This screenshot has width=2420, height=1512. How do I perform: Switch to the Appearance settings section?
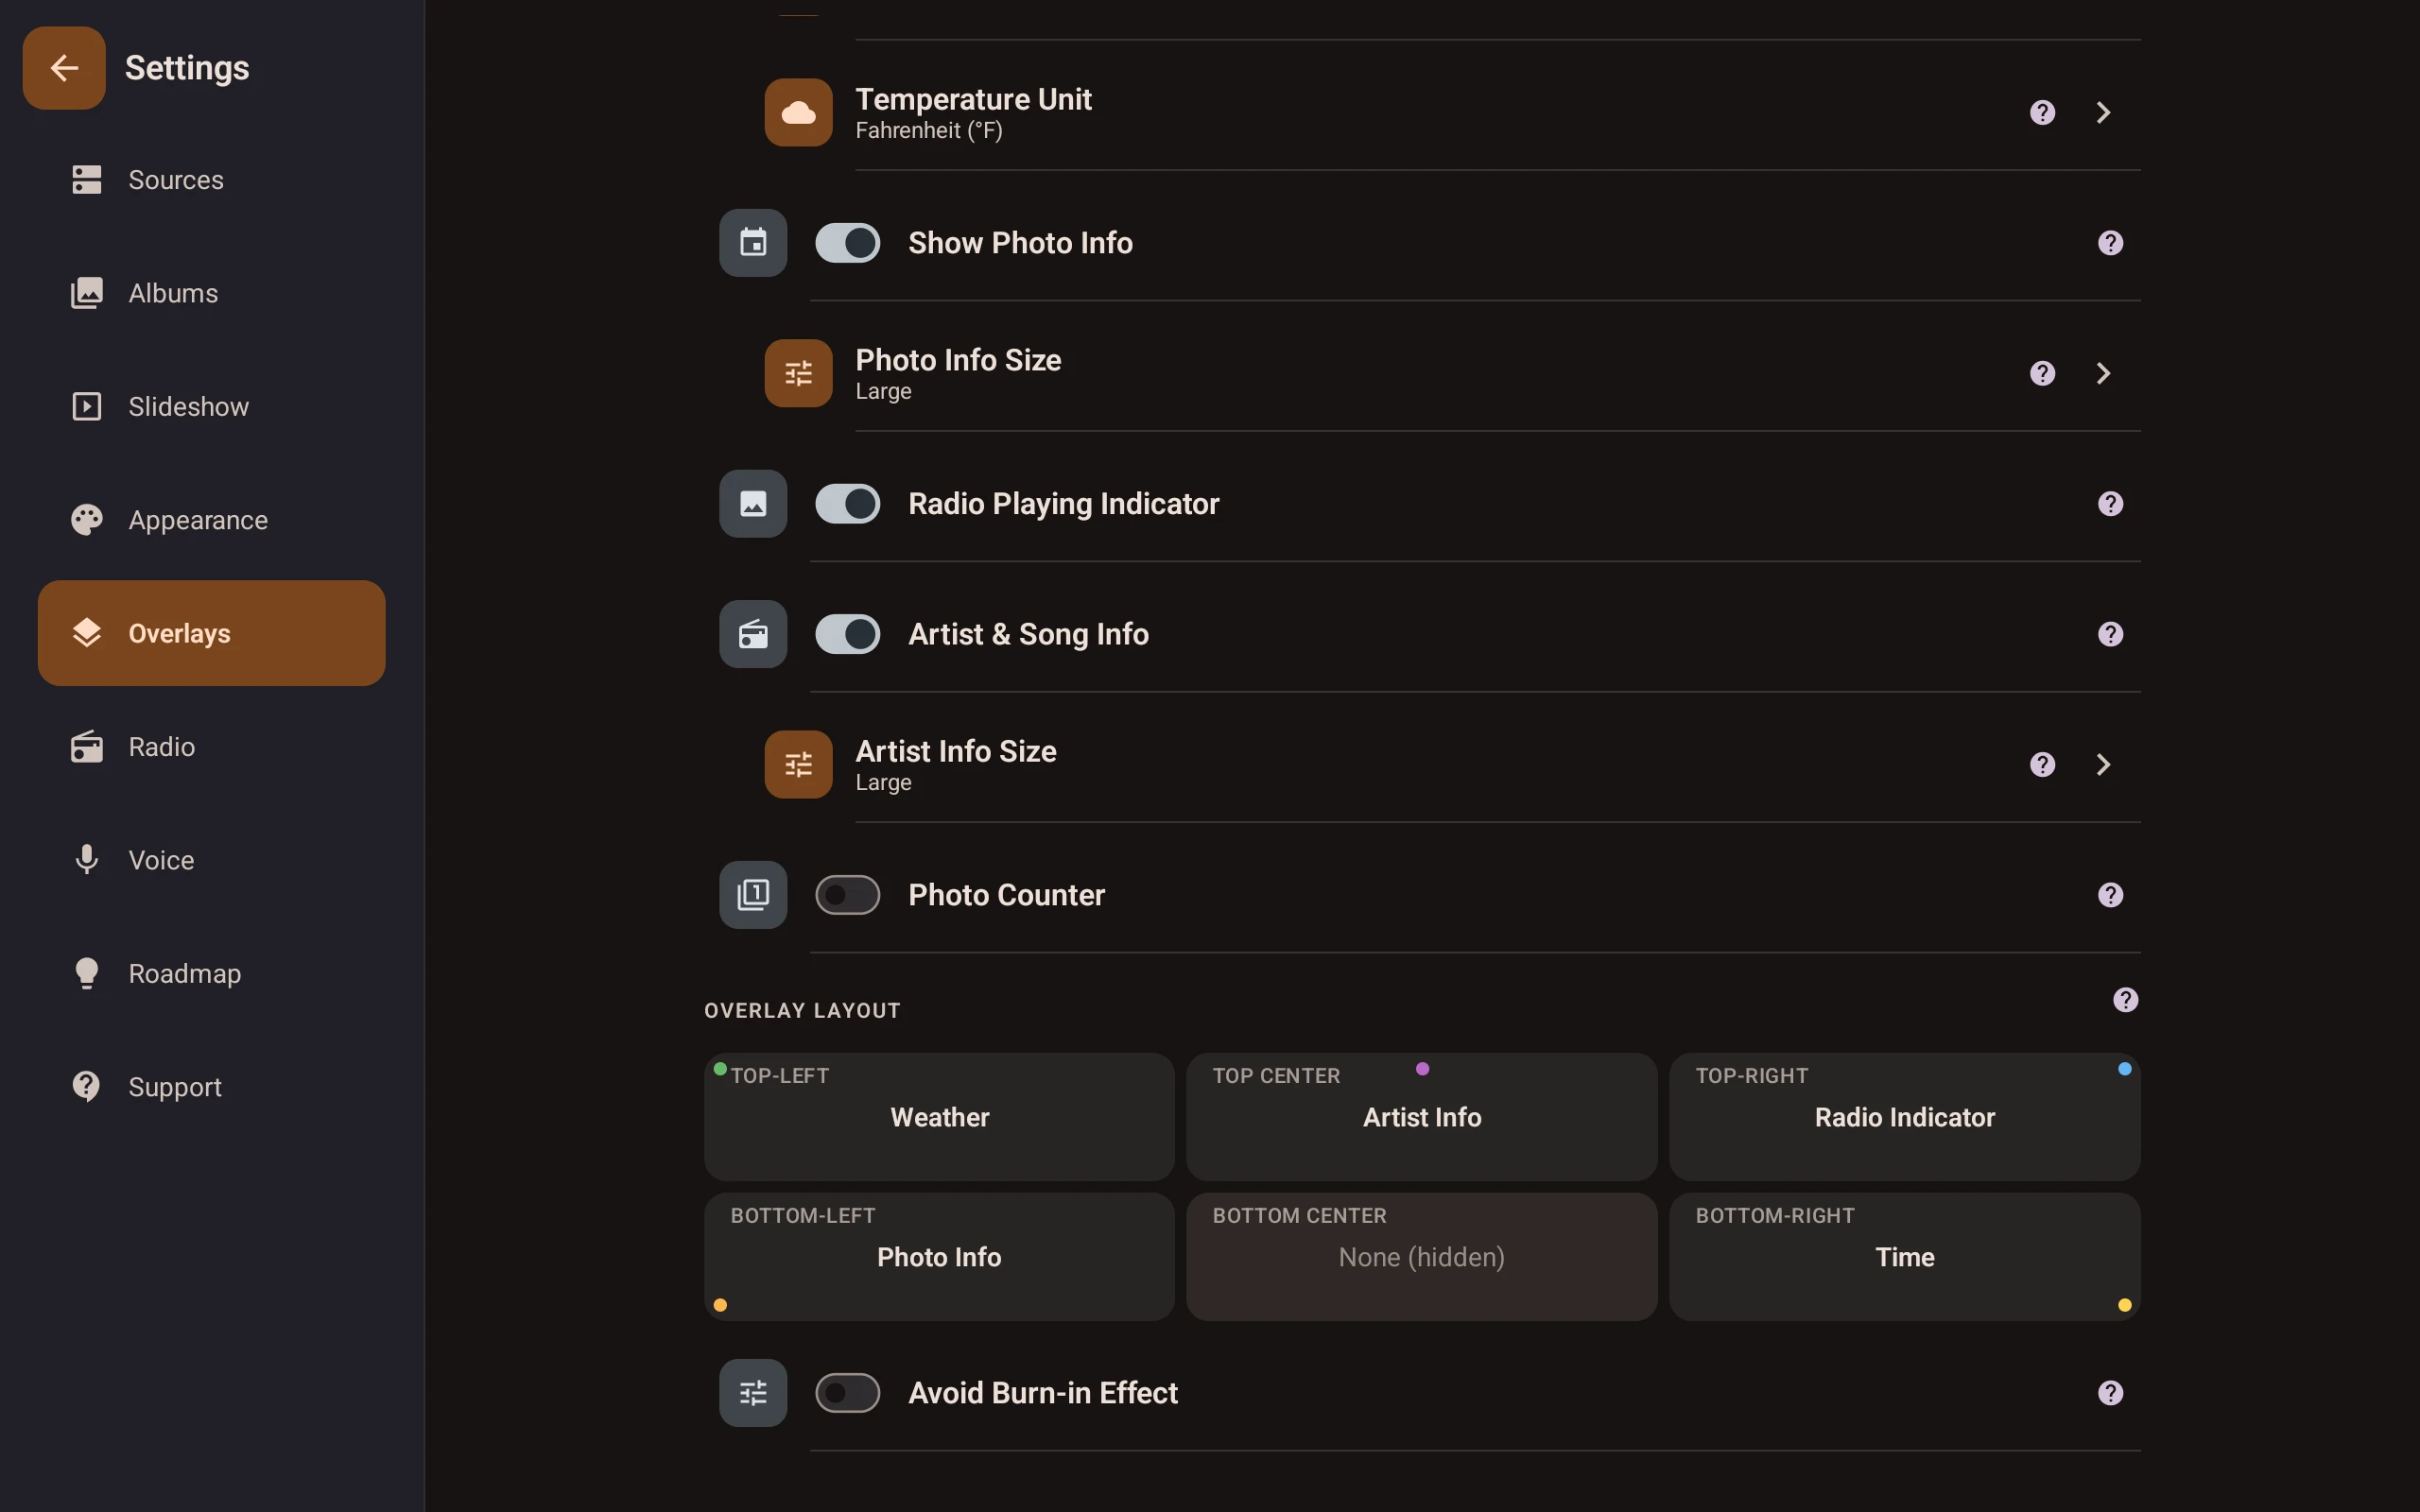(211, 520)
